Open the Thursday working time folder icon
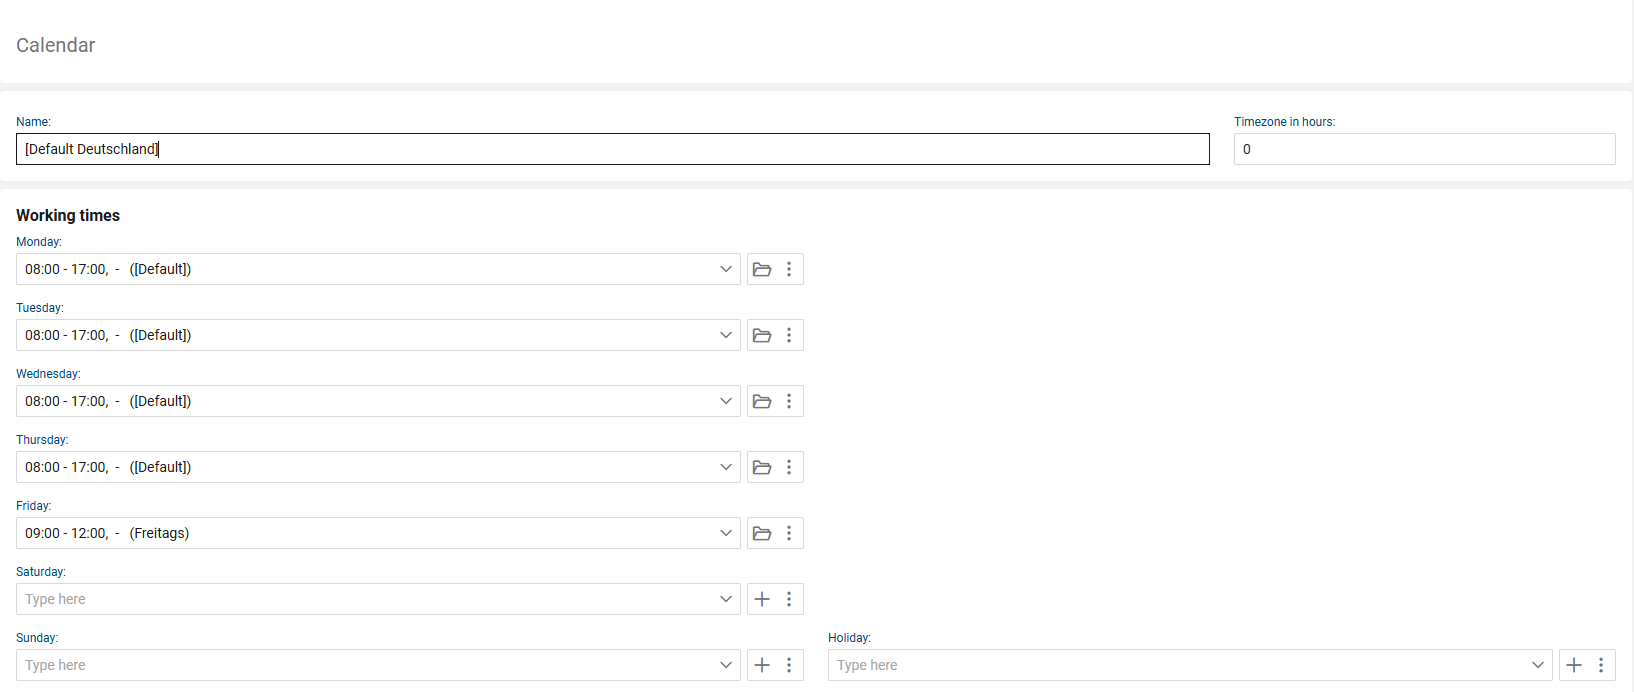Screen dimensions: 1634x692 762,467
